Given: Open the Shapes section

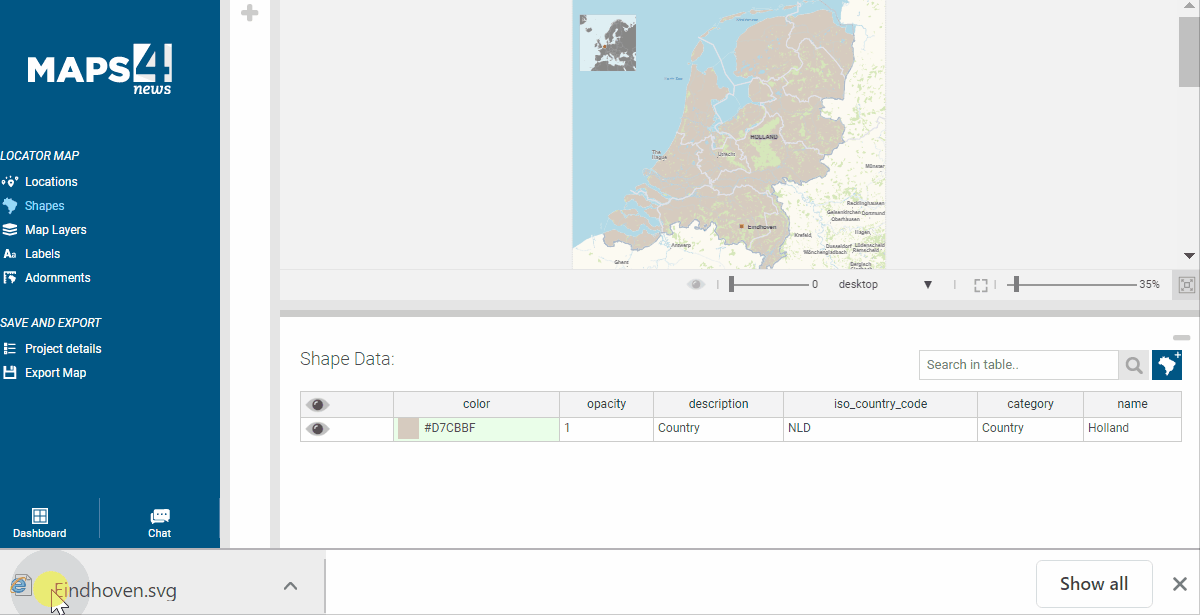Looking at the screenshot, I should tap(45, 206).
